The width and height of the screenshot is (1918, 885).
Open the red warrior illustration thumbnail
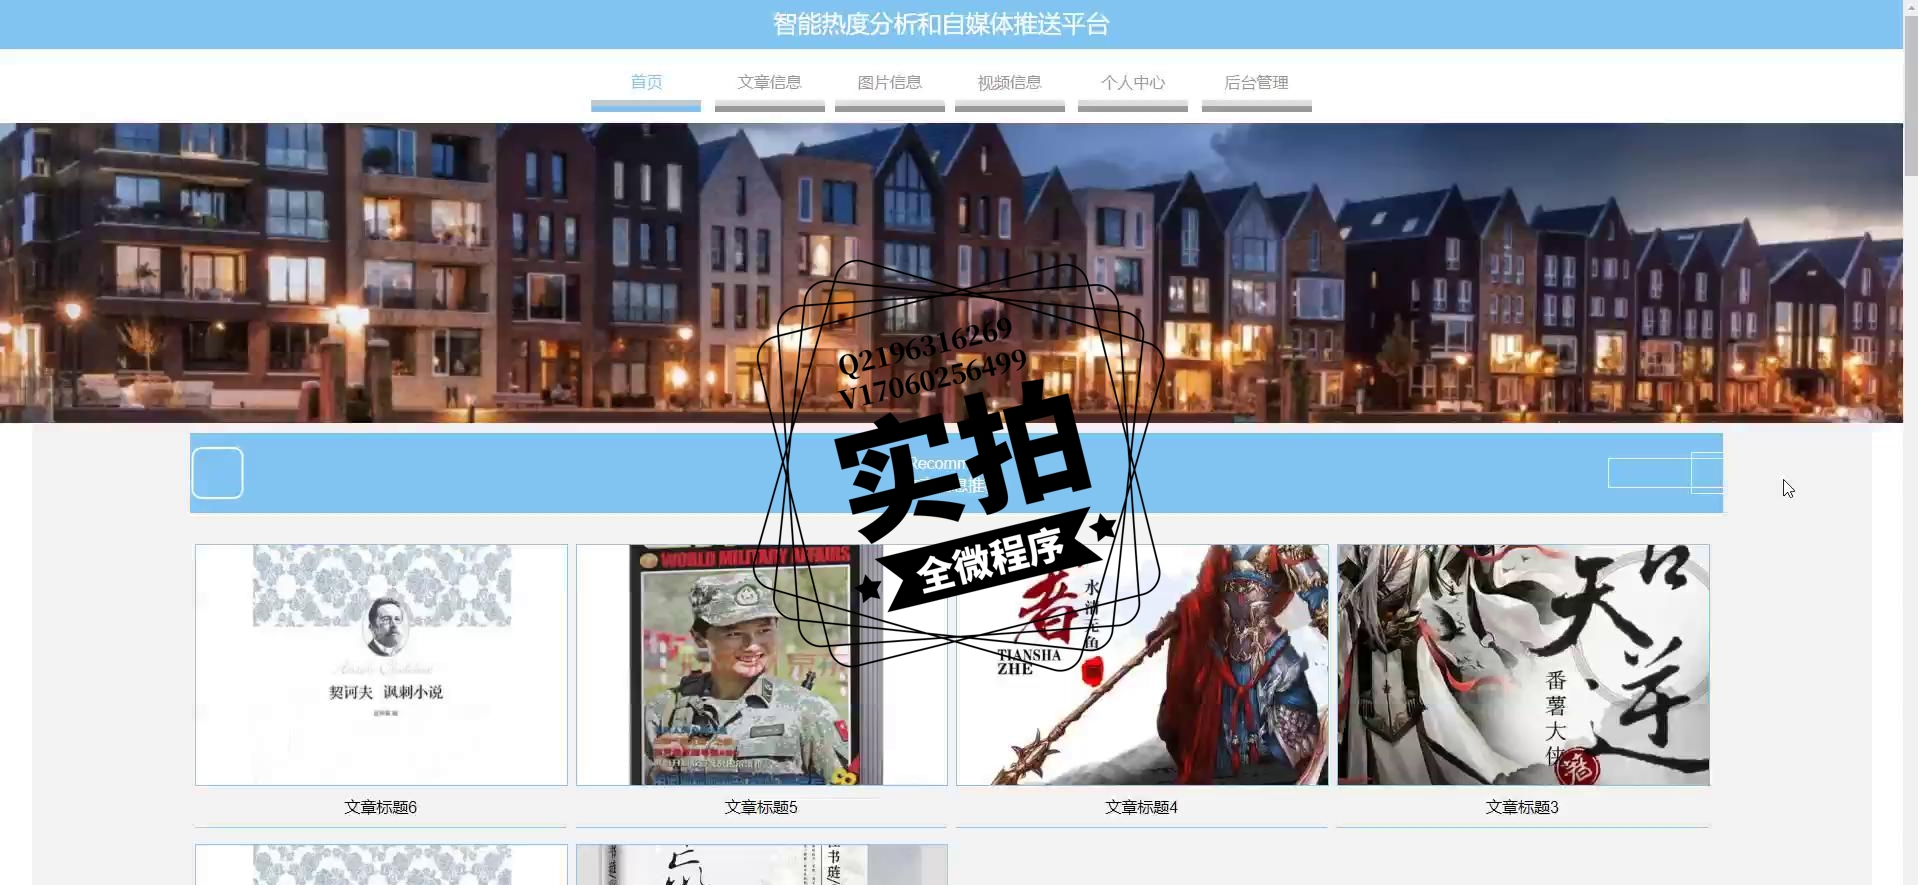(x=1142, y=665)
